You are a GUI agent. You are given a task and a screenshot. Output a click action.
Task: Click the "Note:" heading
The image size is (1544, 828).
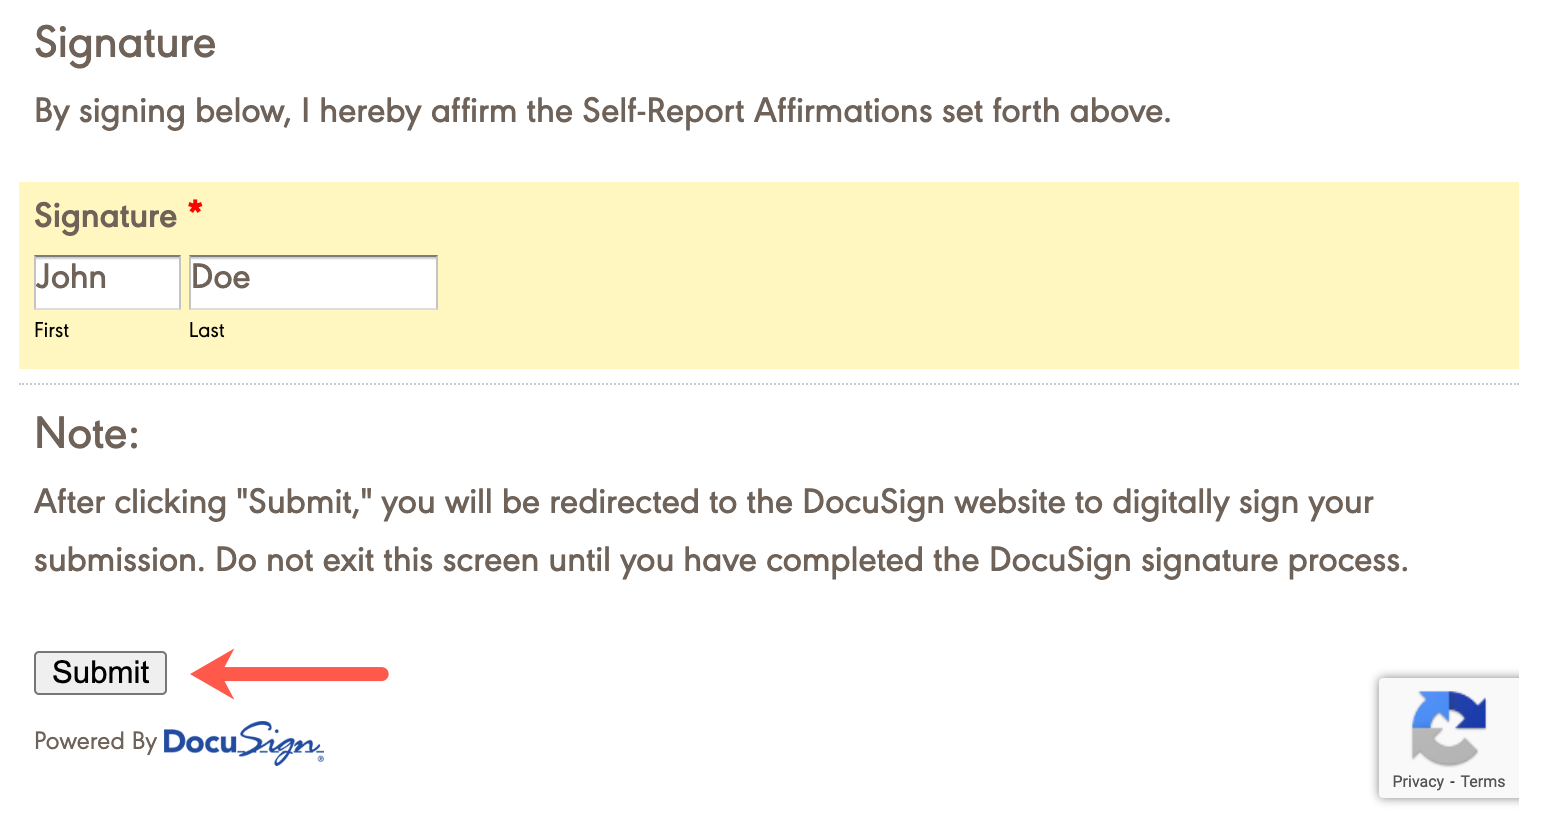coord(87,434)
